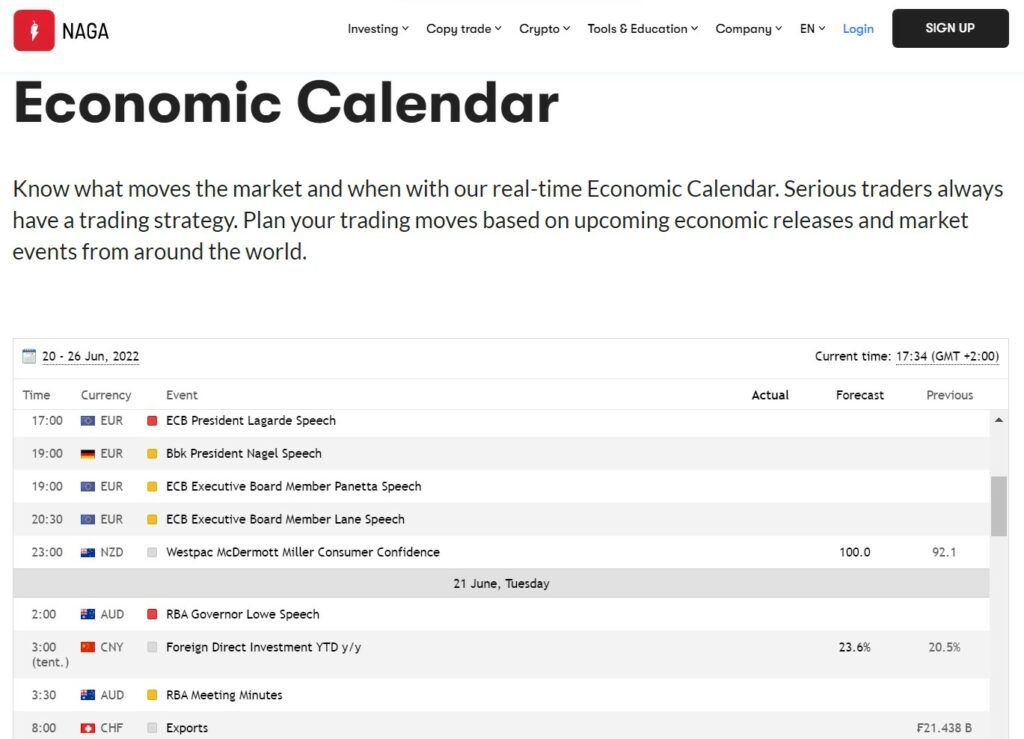Click German flag in Nagel Speech row
1024x739 pixels.
click(x=88, y=454)
